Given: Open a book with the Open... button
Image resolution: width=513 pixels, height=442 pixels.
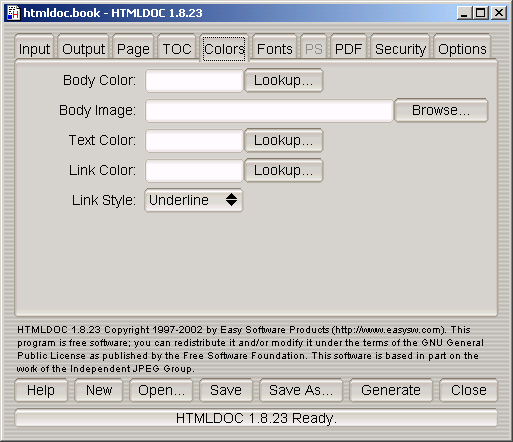Looking at the screenshot, I should pyautogui.click(x=161, y=390).
